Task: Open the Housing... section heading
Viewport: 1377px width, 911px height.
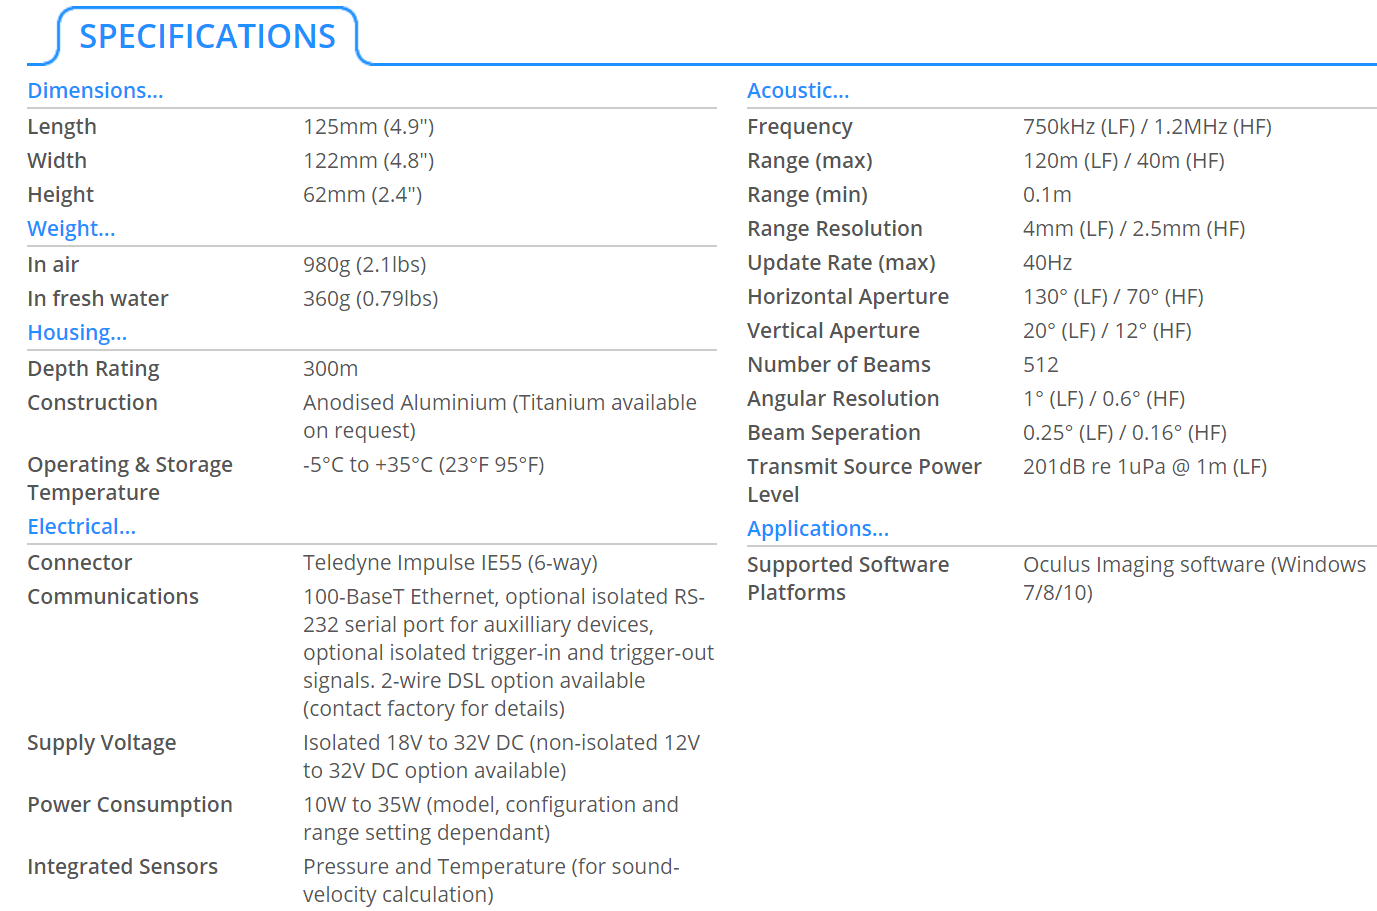Action: 77,333
